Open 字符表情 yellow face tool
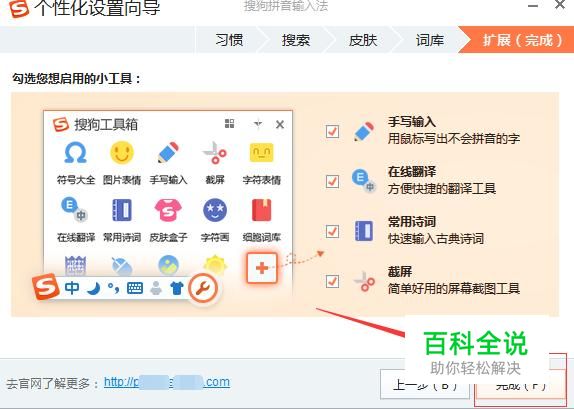 click(261, 153)
